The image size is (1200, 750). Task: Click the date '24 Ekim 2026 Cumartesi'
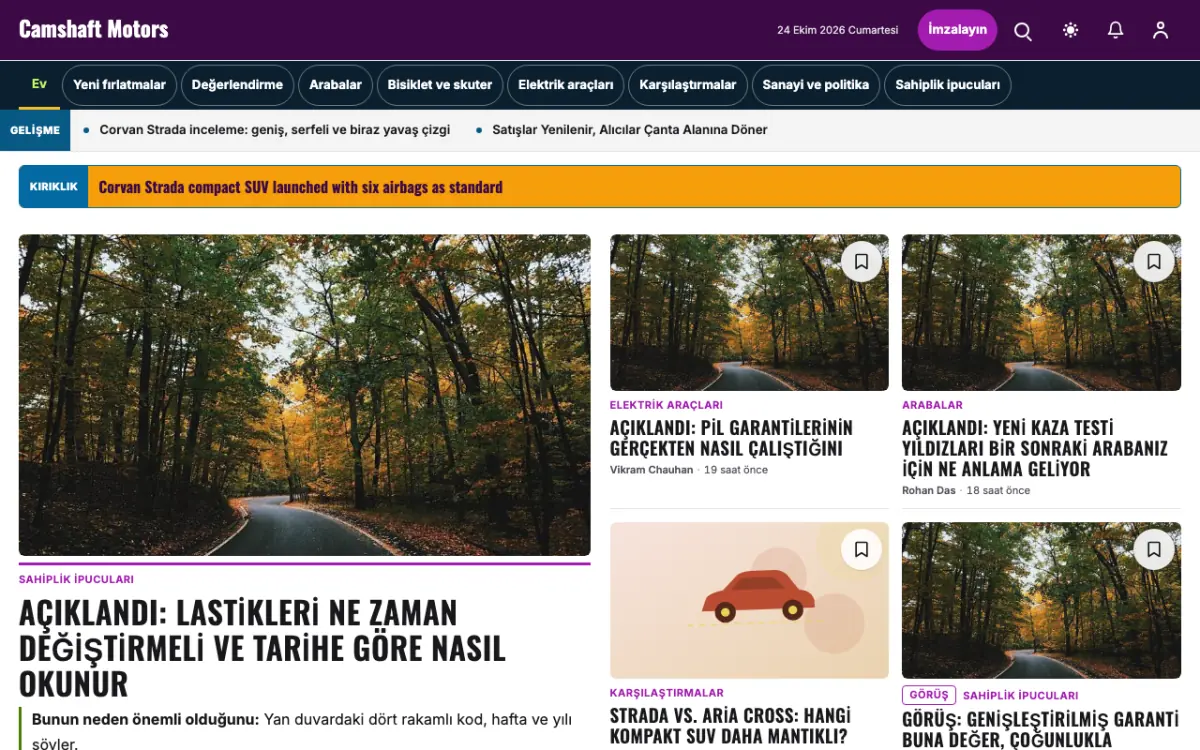[x=838, y=30]
